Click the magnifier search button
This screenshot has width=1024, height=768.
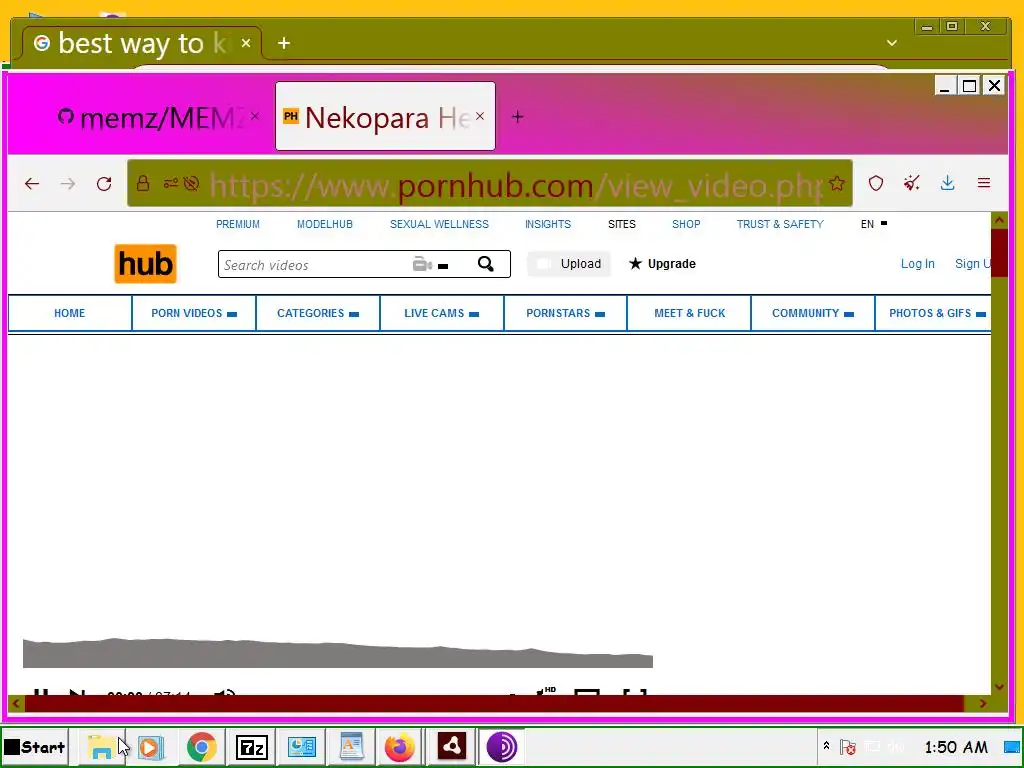tap(485, 264)
